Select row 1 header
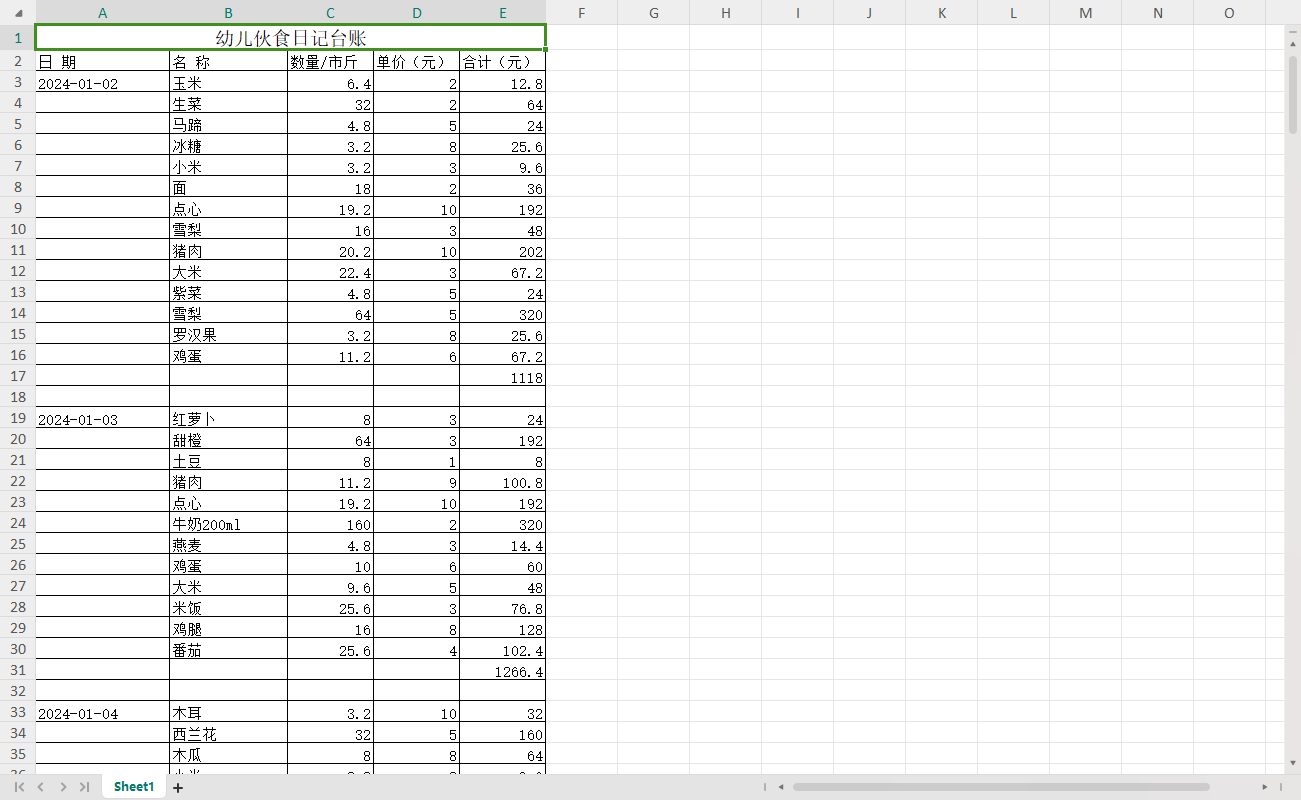Screen dimensions: 1301x800 point(18,38)
